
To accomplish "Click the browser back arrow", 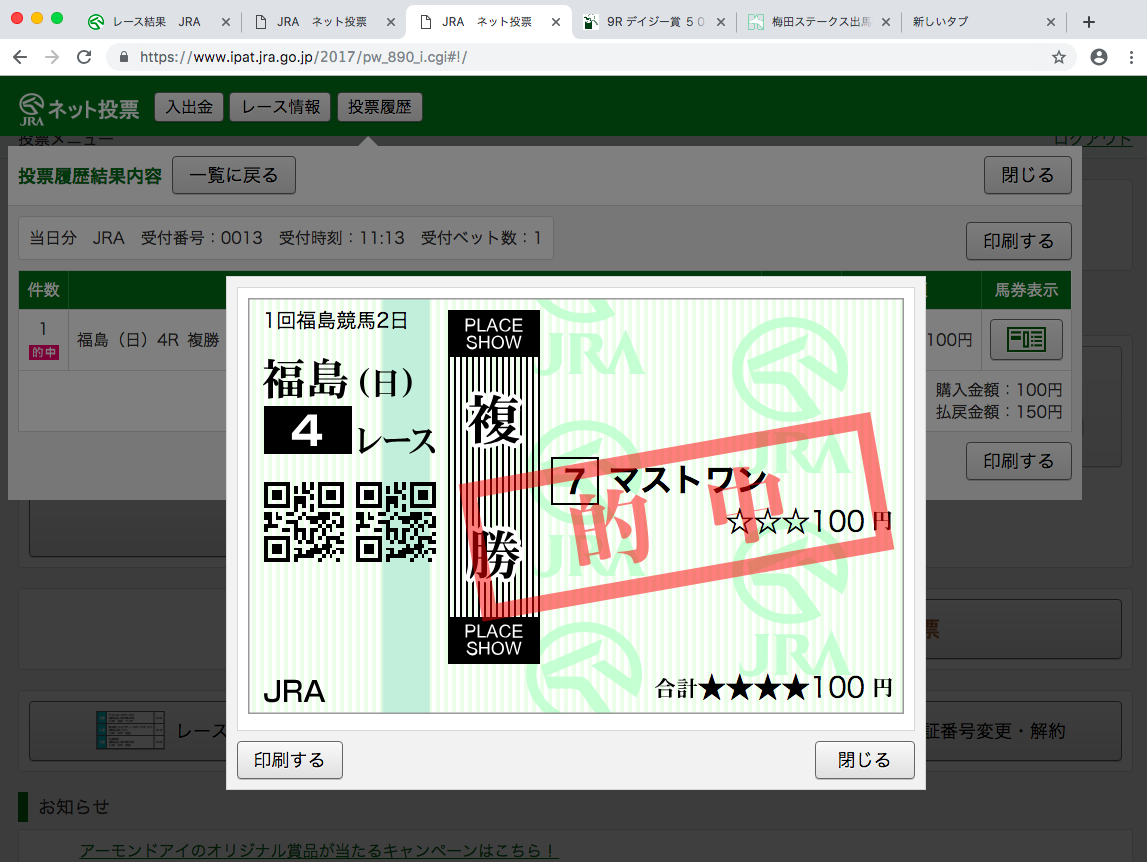I will 20,57.
